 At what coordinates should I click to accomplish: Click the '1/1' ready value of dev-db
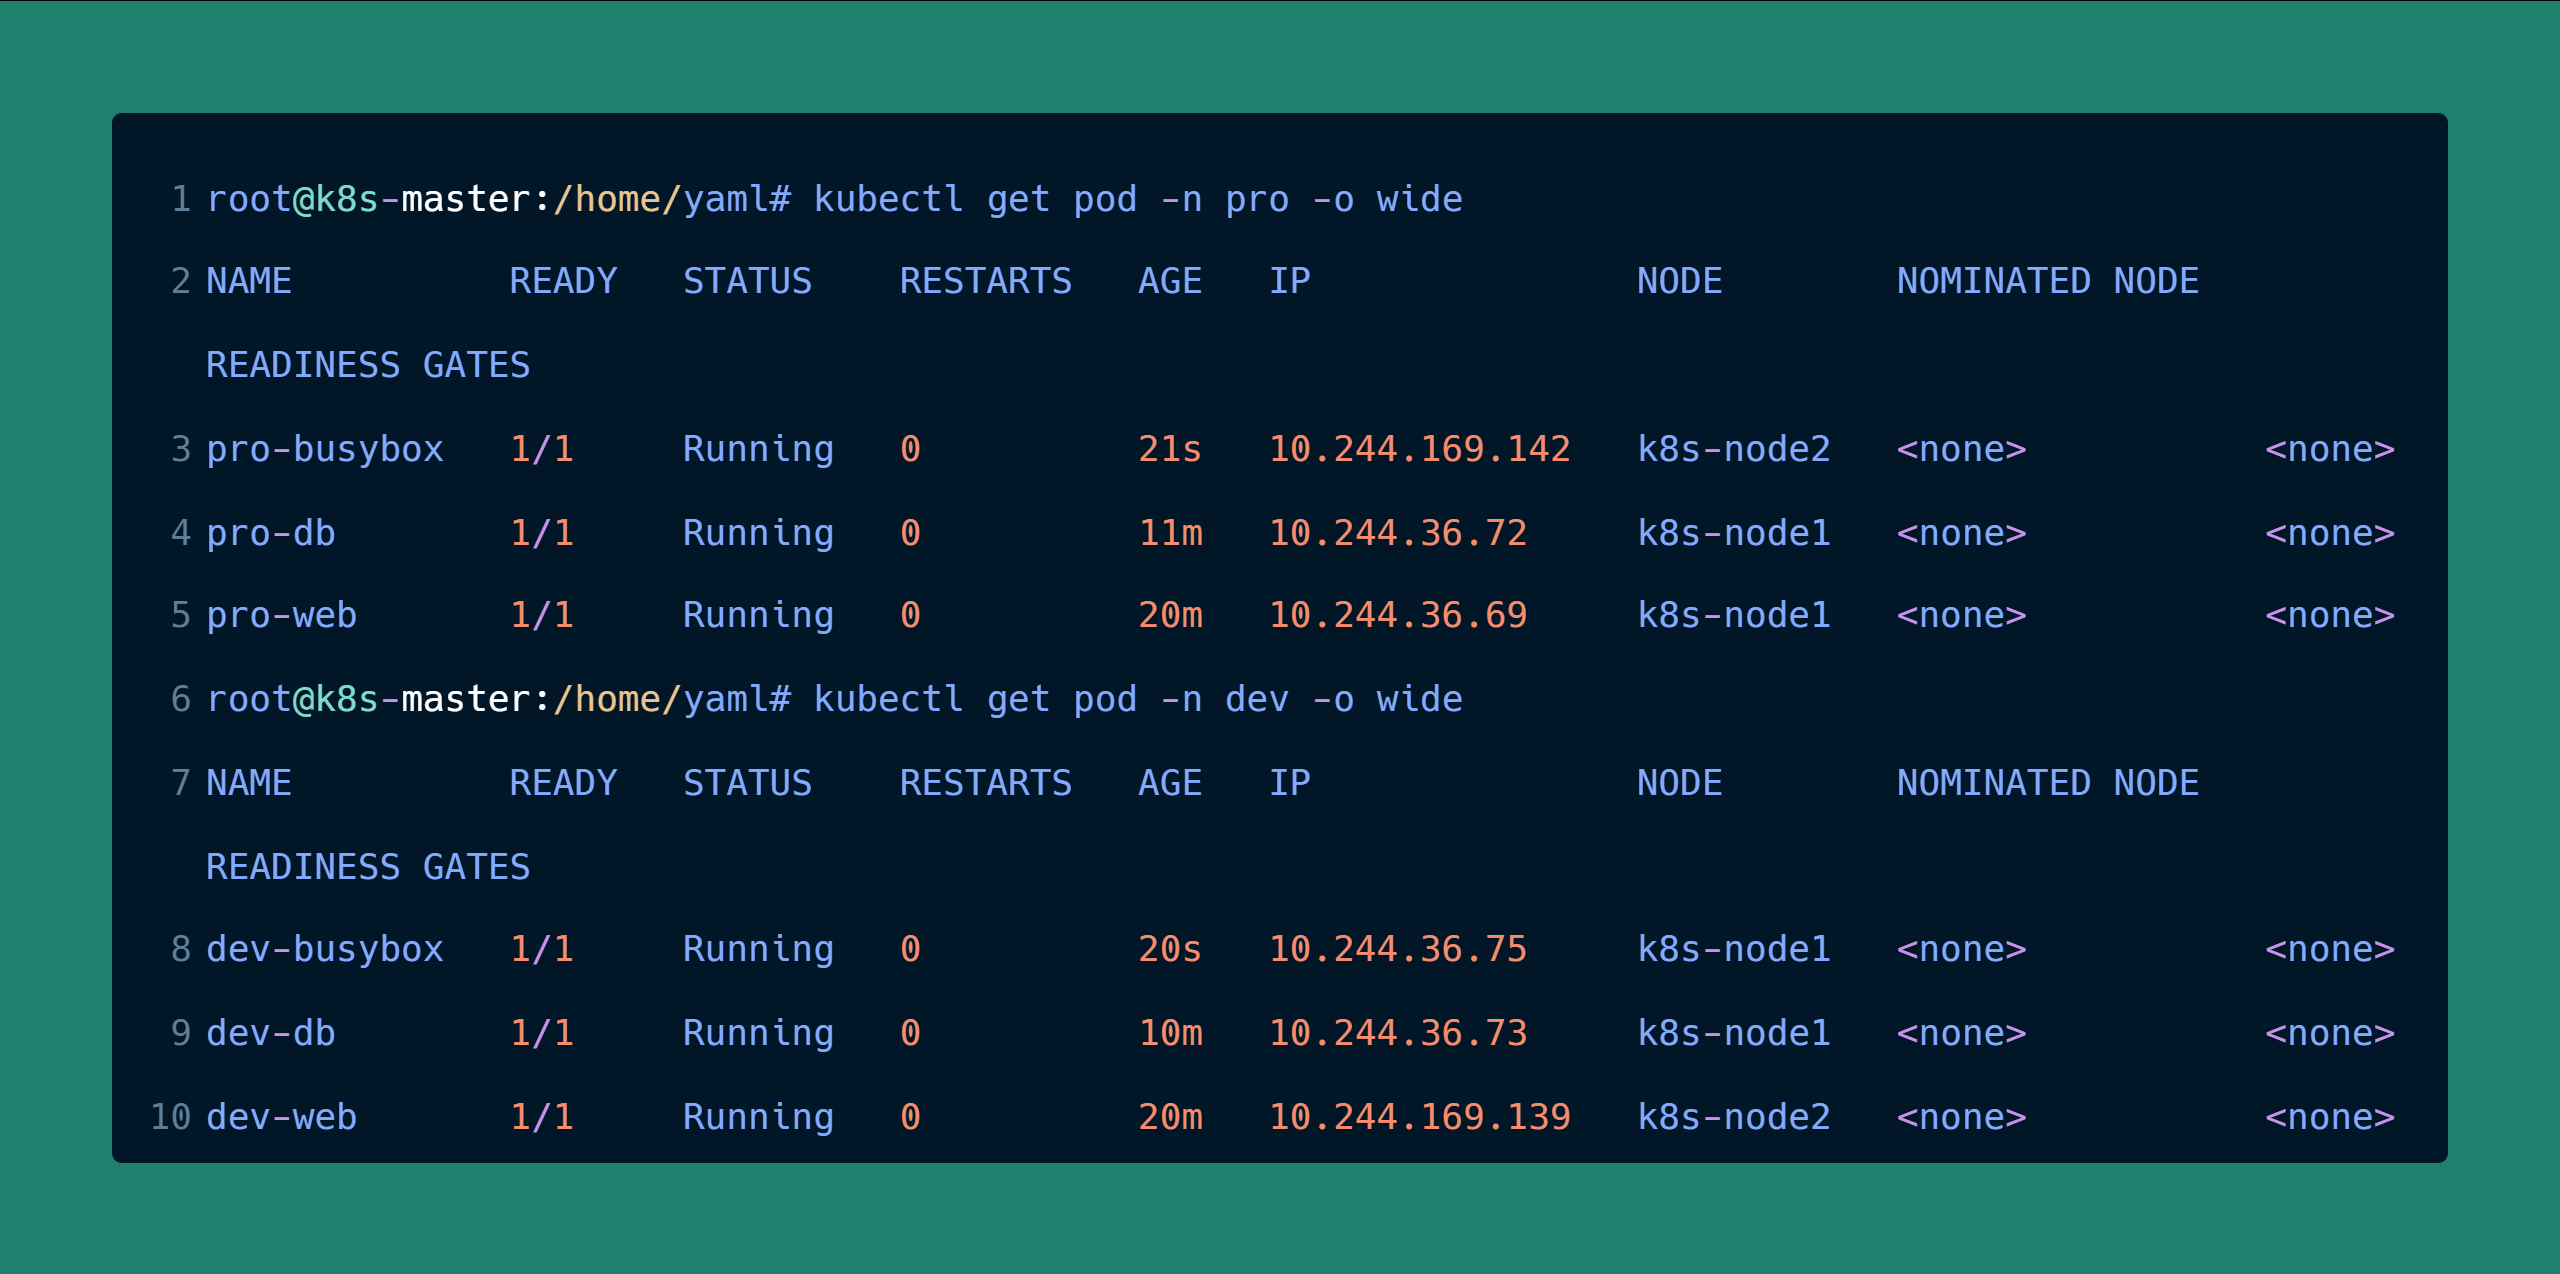point(542,1033)
